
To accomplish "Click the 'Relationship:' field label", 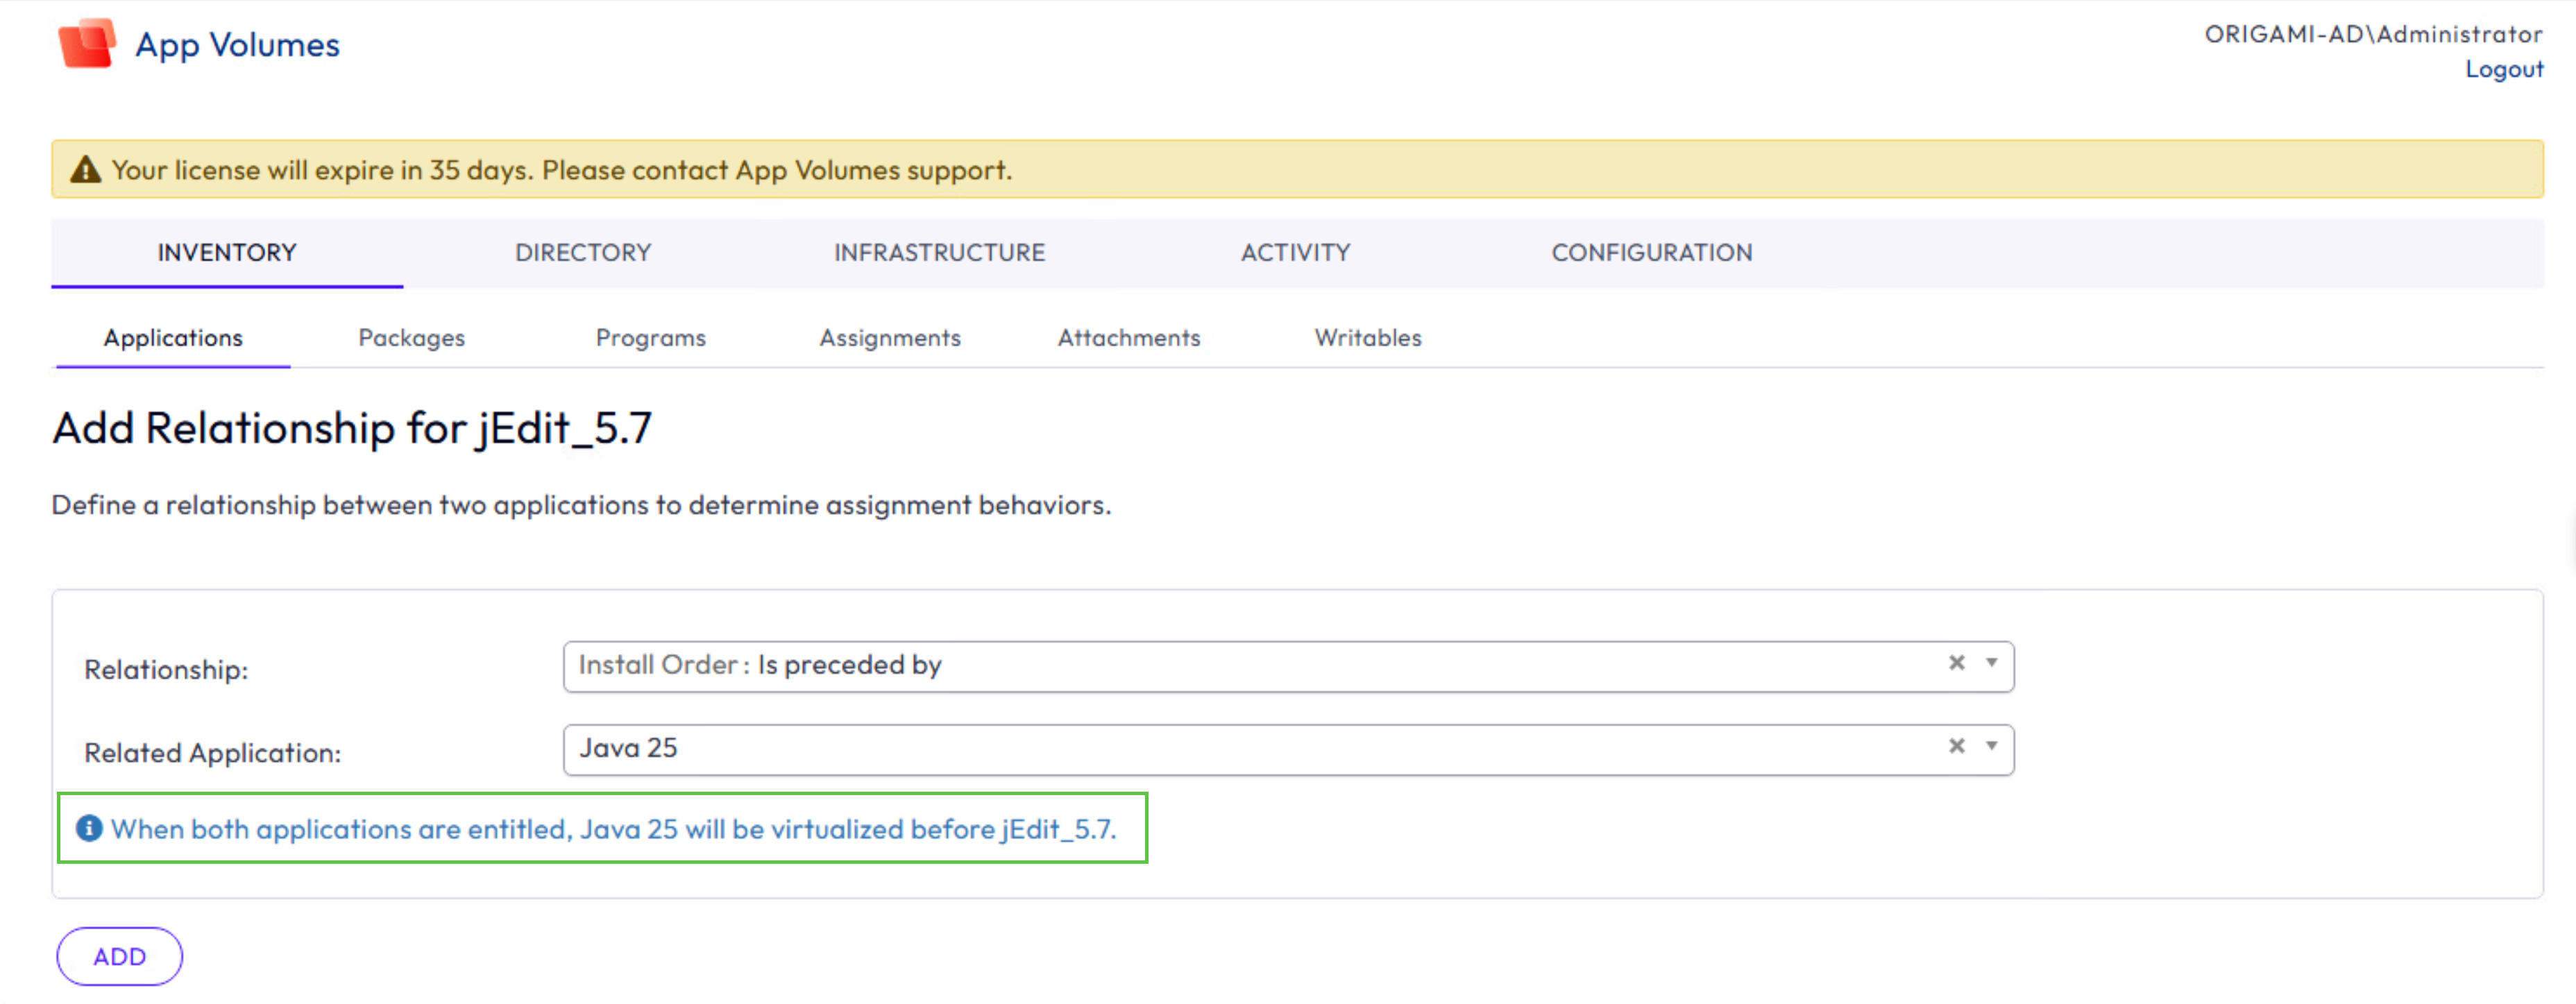I will pyautogui.click(x=166, y=669).
